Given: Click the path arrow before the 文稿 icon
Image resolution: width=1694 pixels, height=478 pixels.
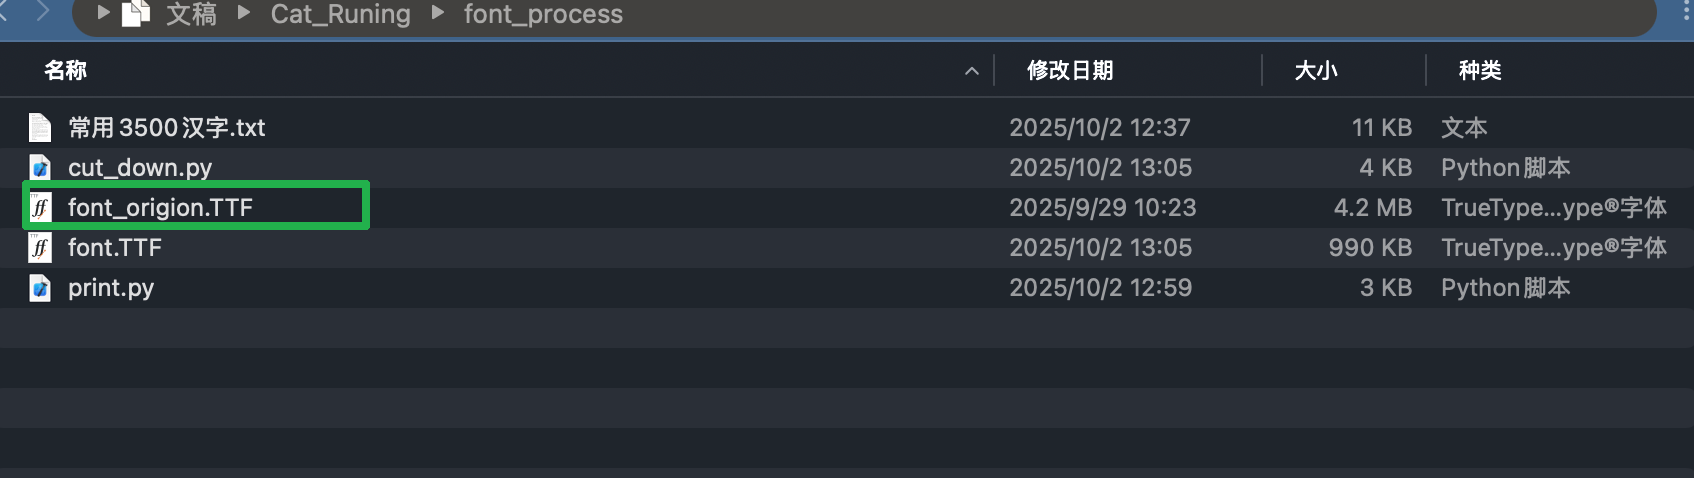Looking at the screenshot, I should [x=103, y=13].
